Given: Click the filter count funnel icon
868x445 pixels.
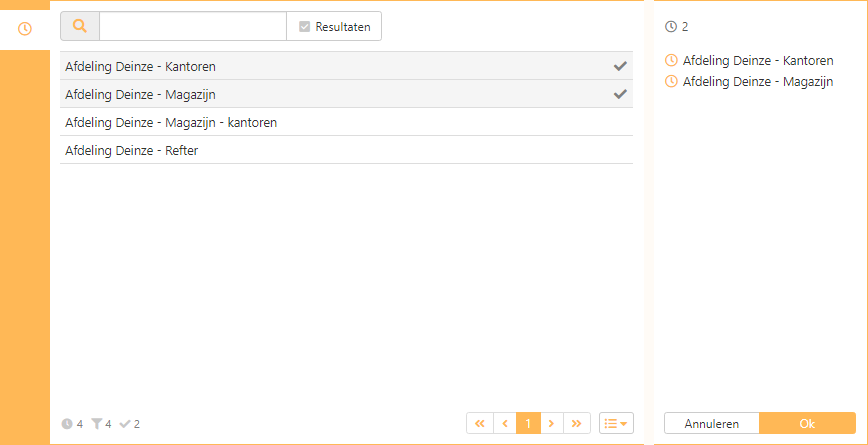Looking at the screenshot, I should tap(97, 424).
